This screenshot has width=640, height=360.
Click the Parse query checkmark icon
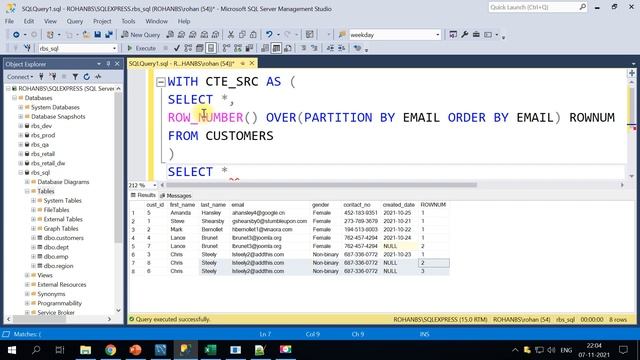(176, 48)
